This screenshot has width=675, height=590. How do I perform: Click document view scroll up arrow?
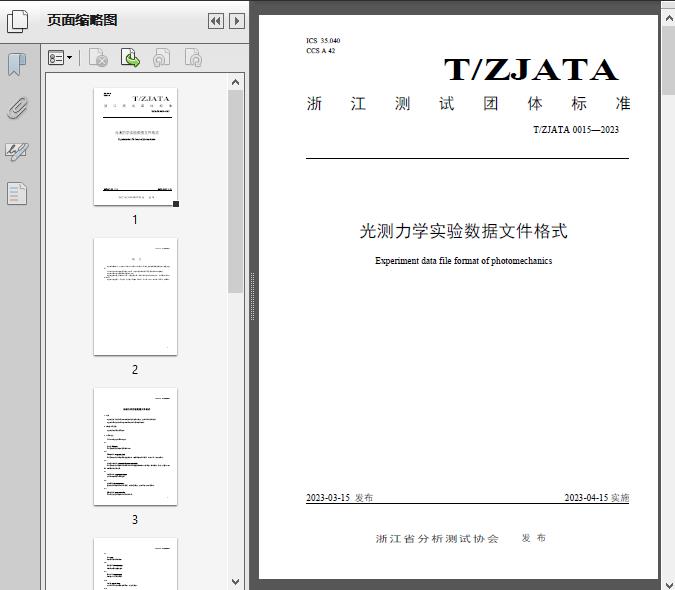click(669, 18)
